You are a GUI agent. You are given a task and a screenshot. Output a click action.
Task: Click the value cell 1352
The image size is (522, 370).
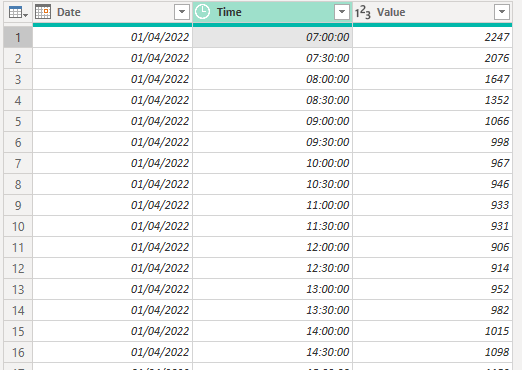(432, 100)
